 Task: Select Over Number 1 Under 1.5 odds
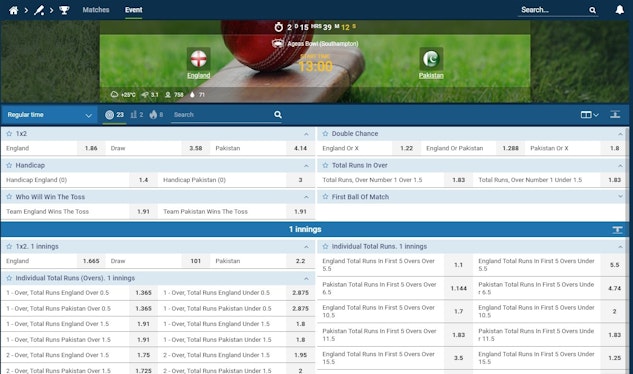pos(614,180)
